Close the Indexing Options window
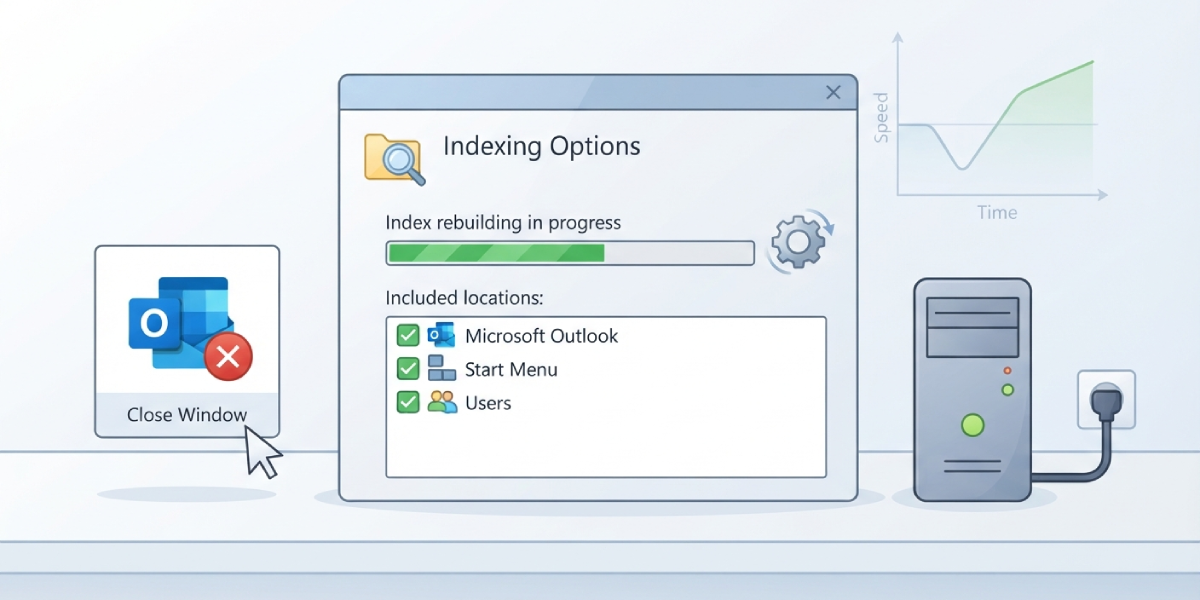This screenshot has height=600, width=1200. pyautogui.click(x=833, y=92)
